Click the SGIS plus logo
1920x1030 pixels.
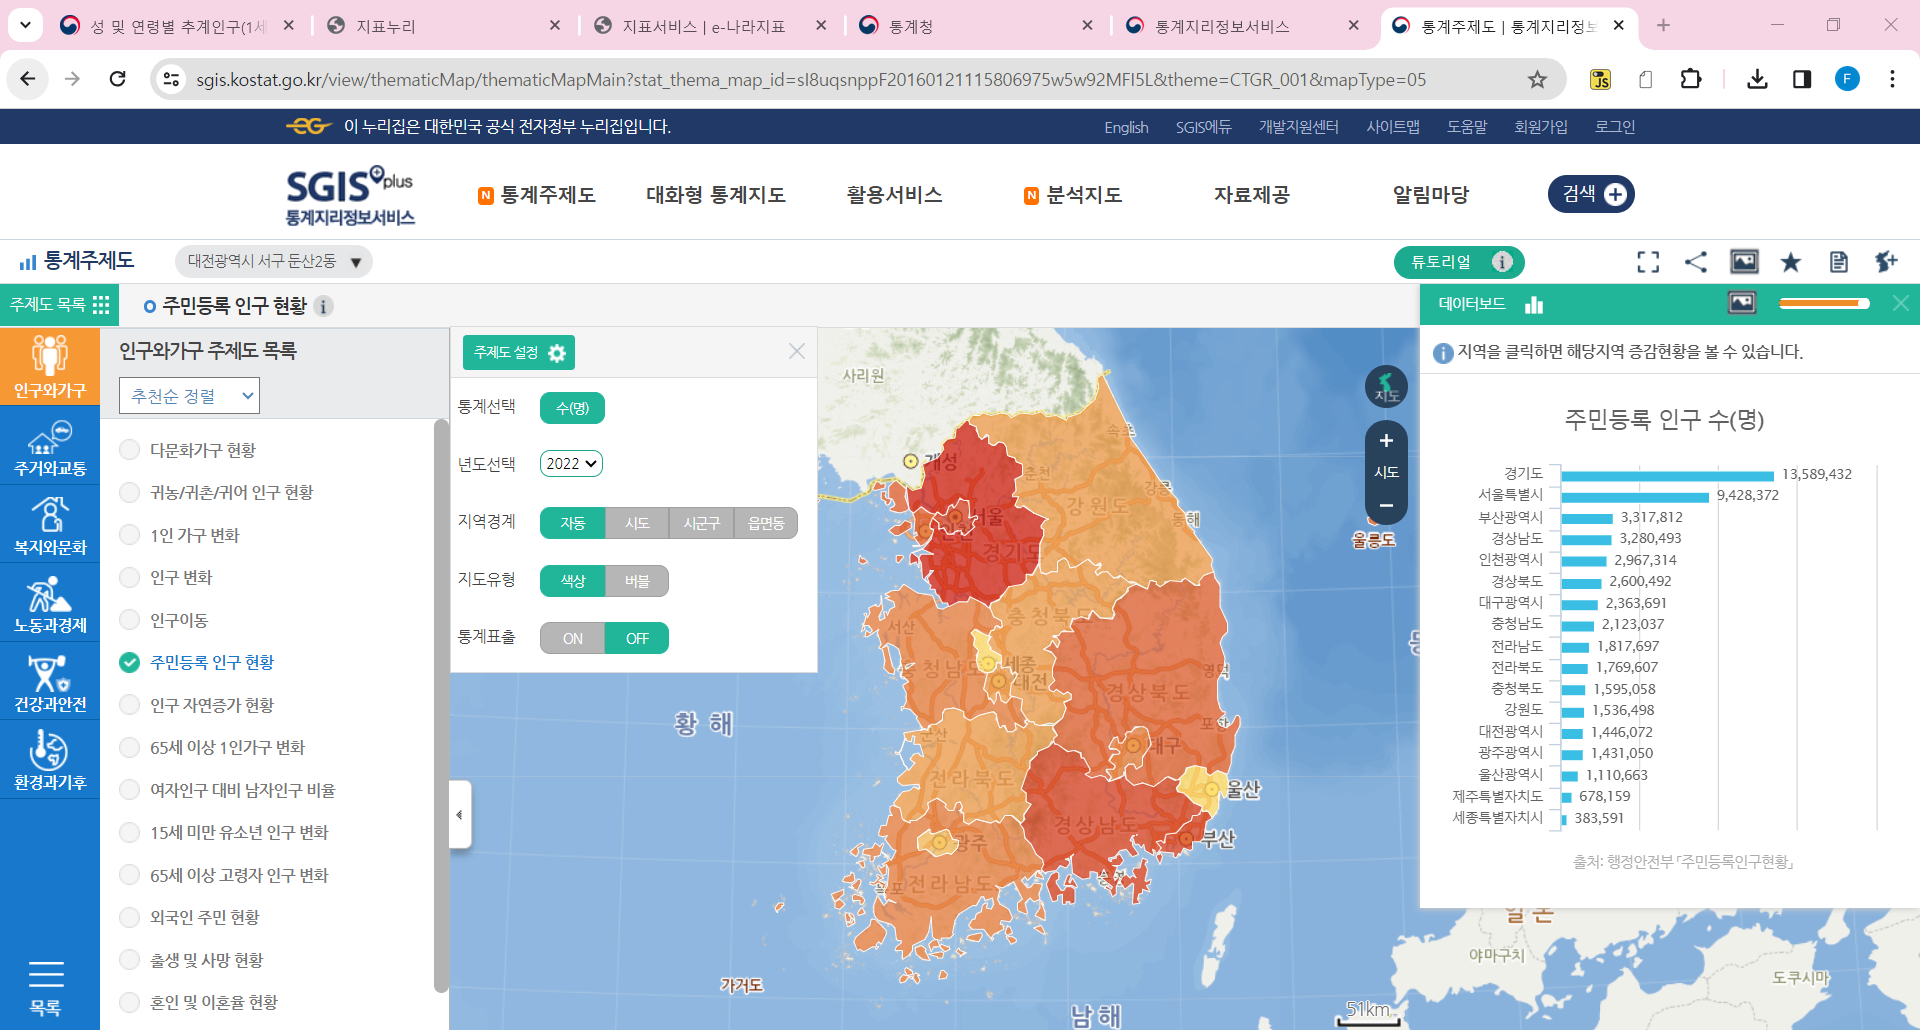pyautogui.click(x=349, y=195)
